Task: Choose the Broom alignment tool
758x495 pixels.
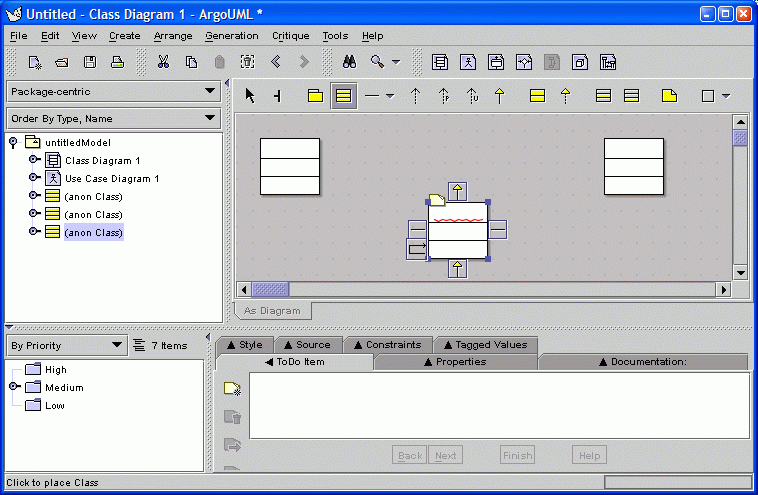Action: point(277,96)
